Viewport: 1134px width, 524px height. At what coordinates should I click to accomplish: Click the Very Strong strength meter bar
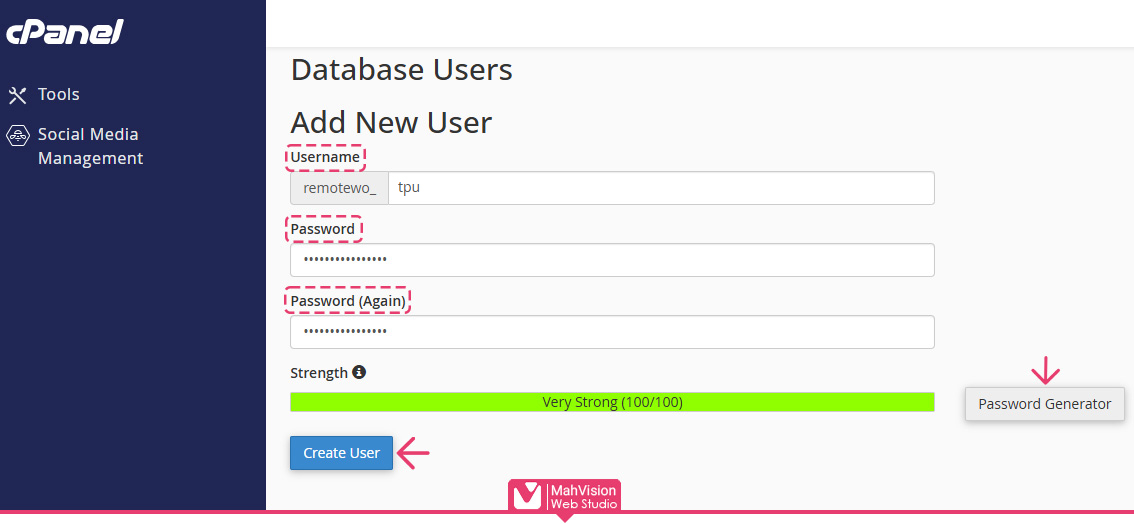[x=612, y=402]
